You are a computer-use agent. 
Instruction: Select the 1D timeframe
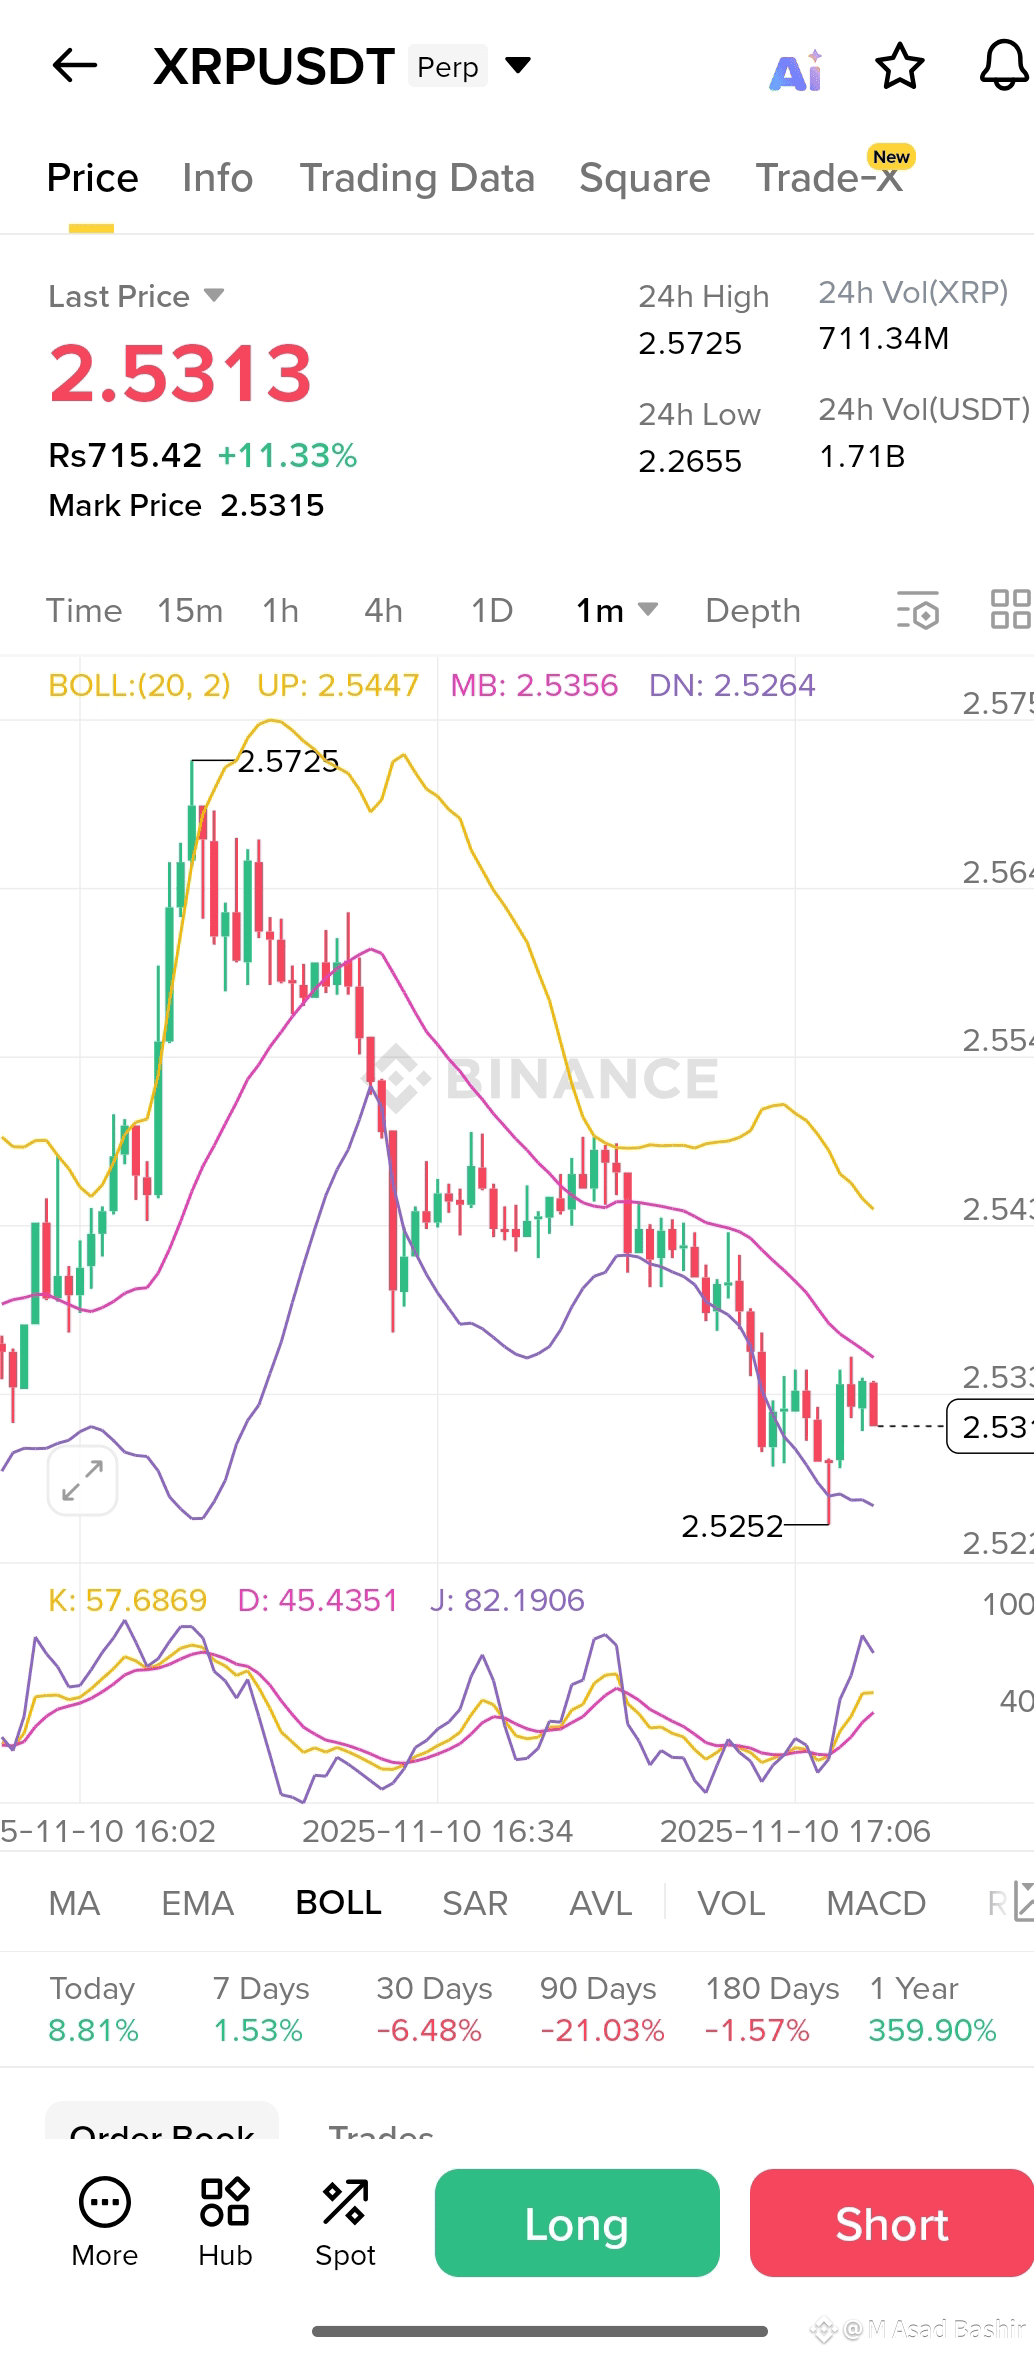[492, 610]
